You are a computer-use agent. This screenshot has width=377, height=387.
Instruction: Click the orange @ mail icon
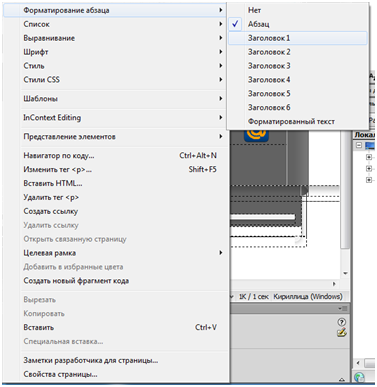(256, 135)
